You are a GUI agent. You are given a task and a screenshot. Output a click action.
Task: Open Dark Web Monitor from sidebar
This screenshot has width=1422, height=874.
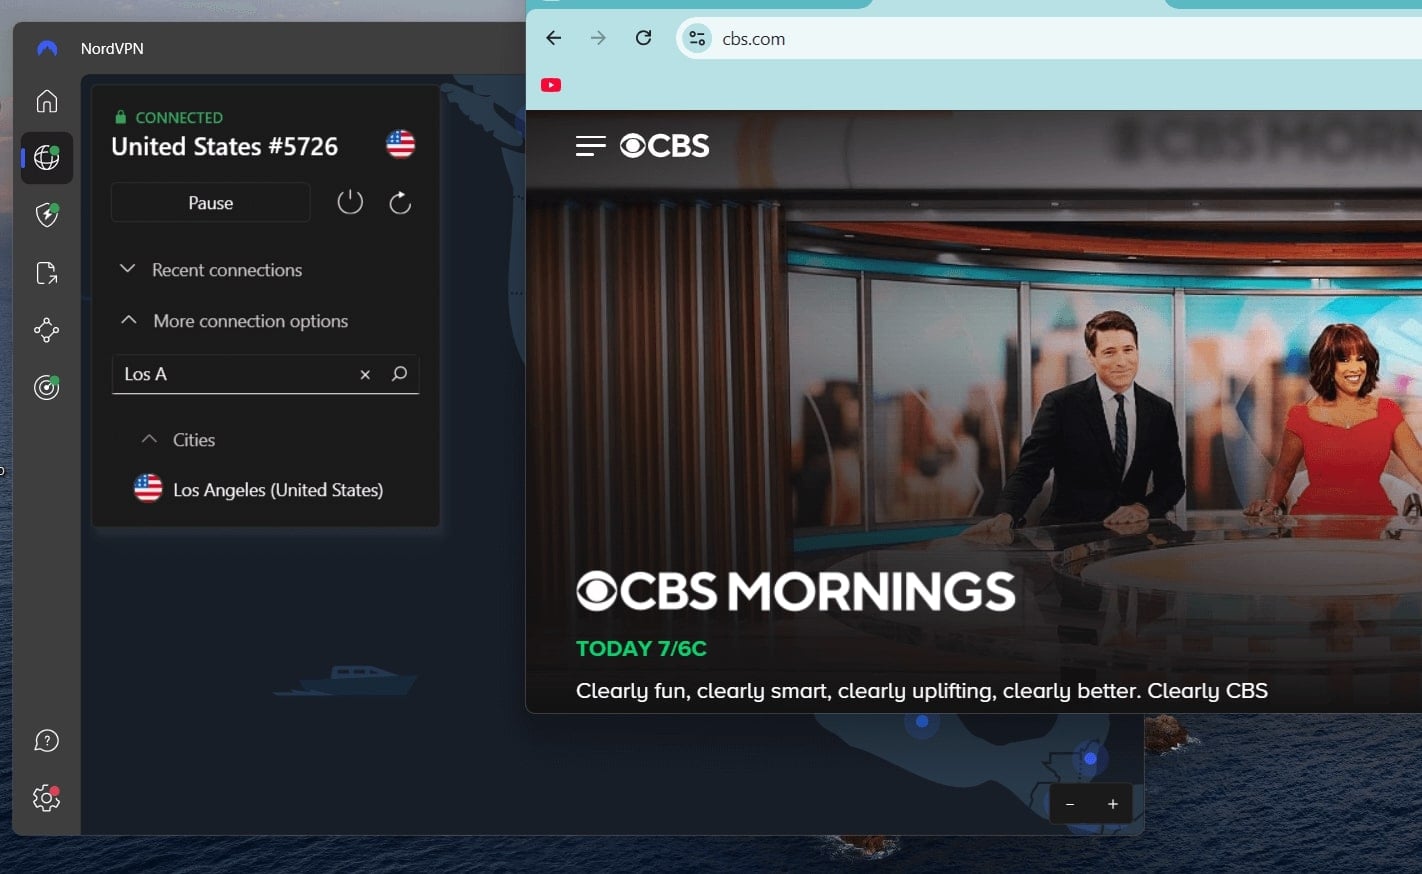pos(46,387)
